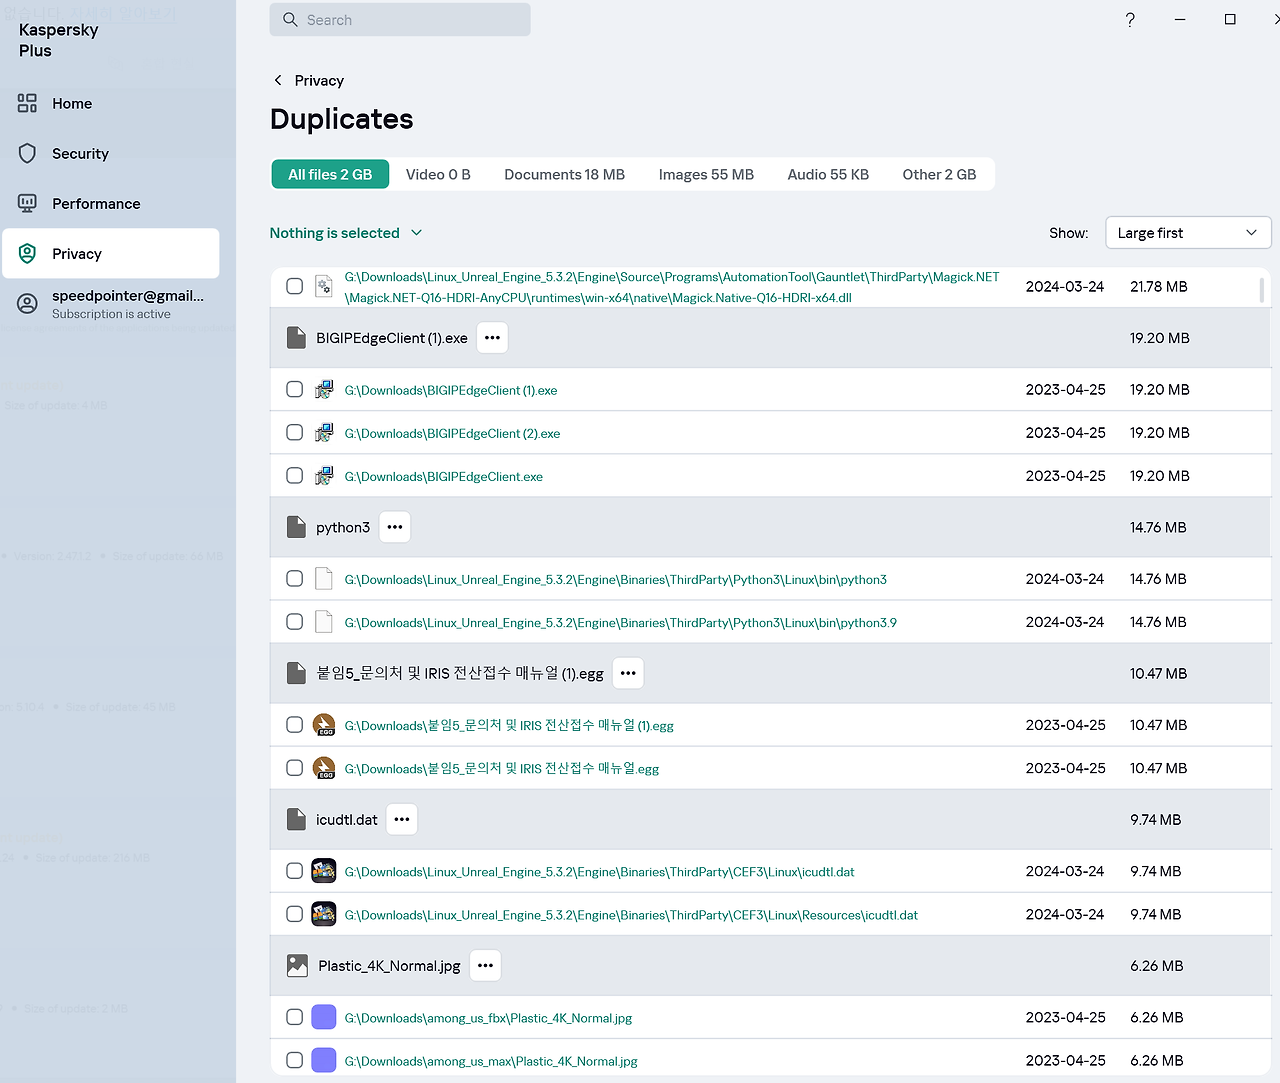Screen dimensions: 1280x1083
Task: Open icudtl.dat group options menu
Action: 402,819
